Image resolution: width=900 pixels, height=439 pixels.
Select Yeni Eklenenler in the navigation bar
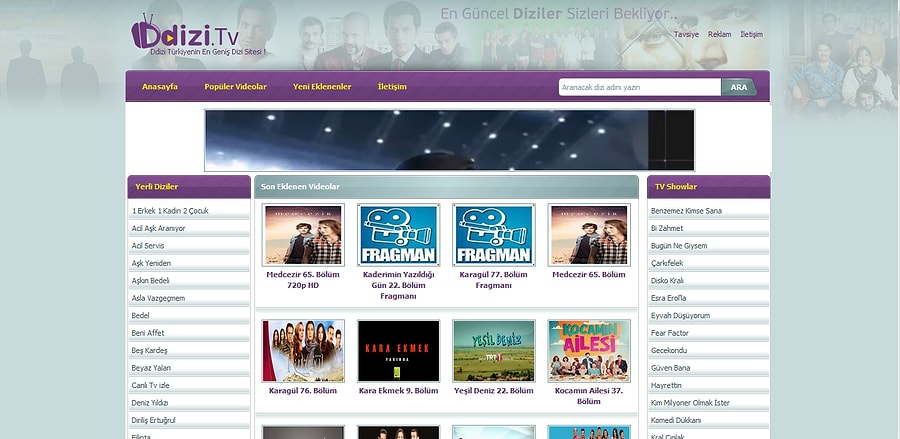[x=322, y=87]
